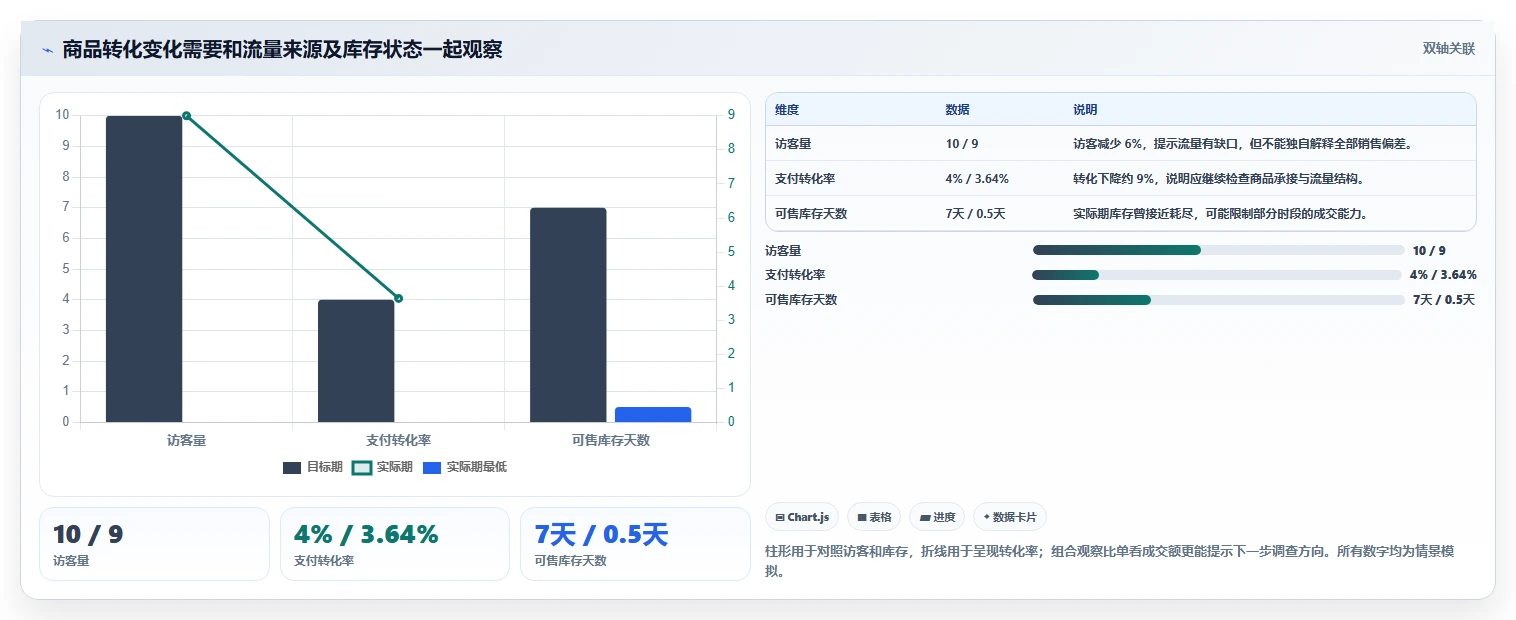Click the 访客量 progress bar

(x=1218, y=250)
